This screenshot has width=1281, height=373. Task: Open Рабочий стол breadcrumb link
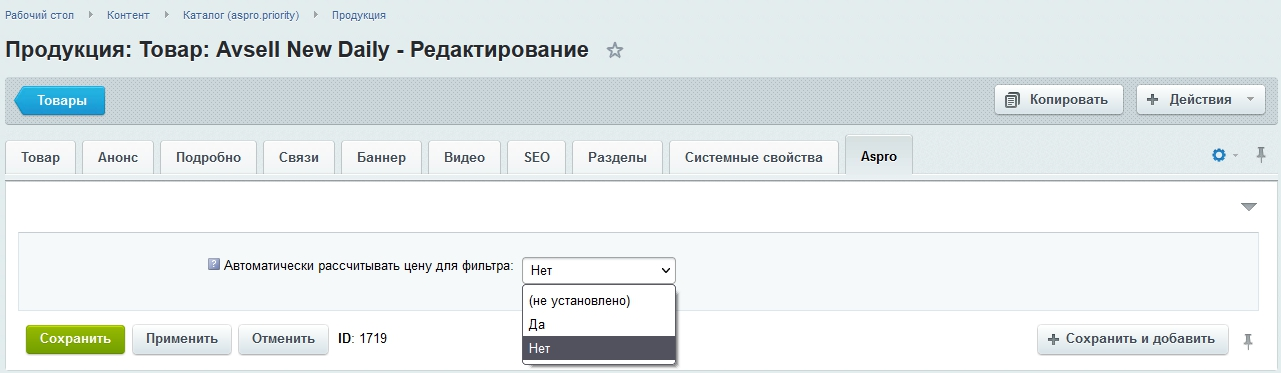pyautogui.click(x=39, y=15)
